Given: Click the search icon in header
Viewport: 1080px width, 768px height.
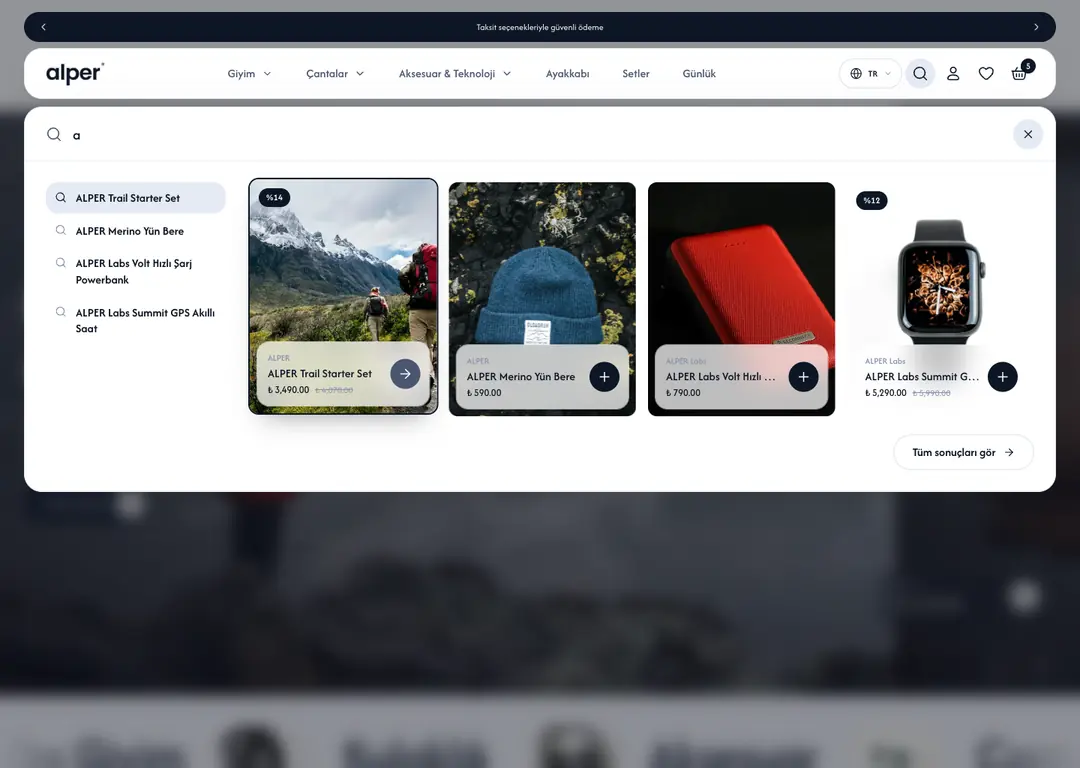Looking at the screenshot, I should click(920, 74).
